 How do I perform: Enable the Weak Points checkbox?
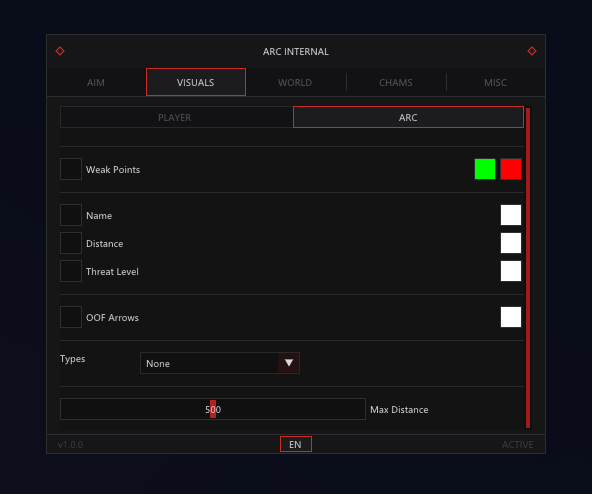[71, 169]
